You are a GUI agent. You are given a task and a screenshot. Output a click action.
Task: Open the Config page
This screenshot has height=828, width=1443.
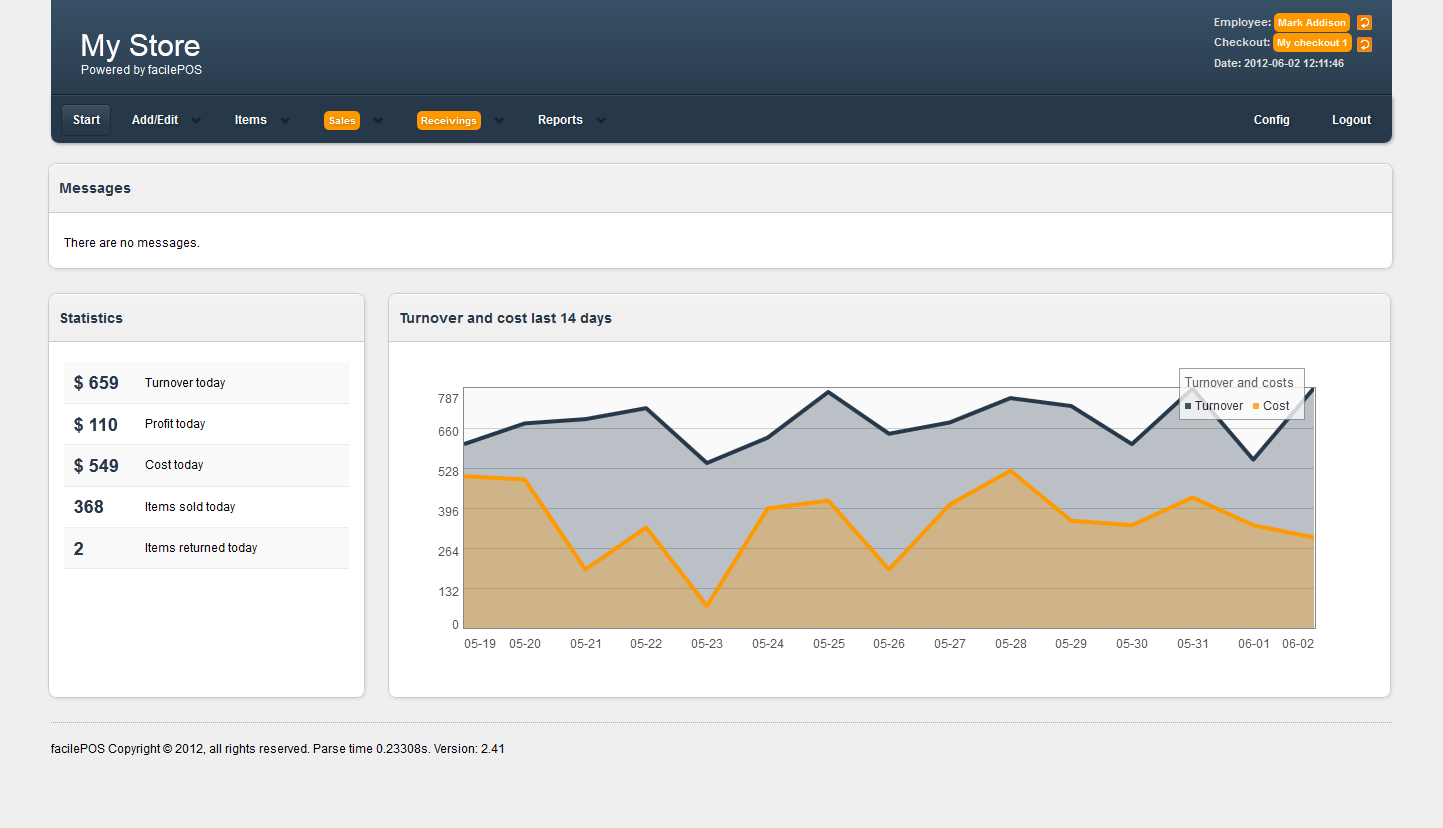coord(1271,120)
